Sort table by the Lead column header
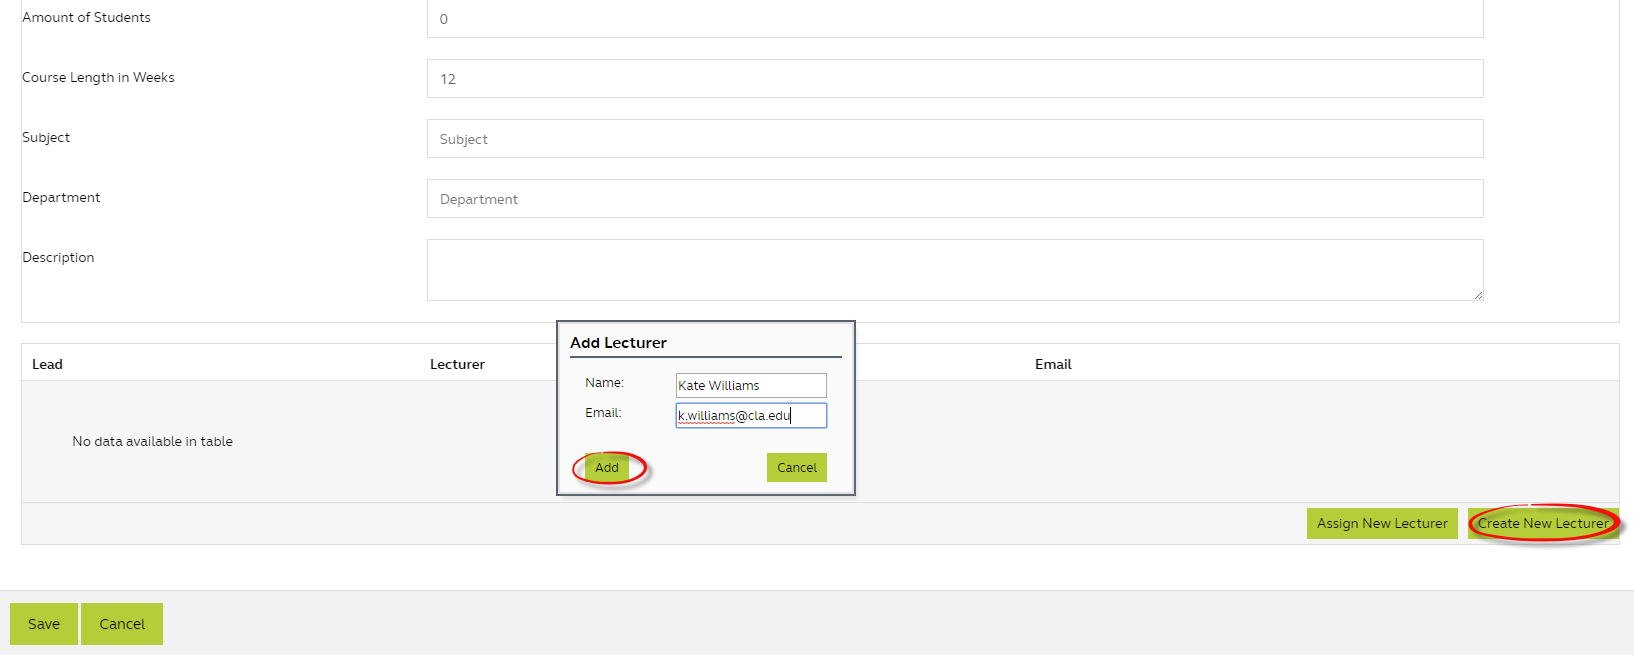1634x655 pixels. 47,364
